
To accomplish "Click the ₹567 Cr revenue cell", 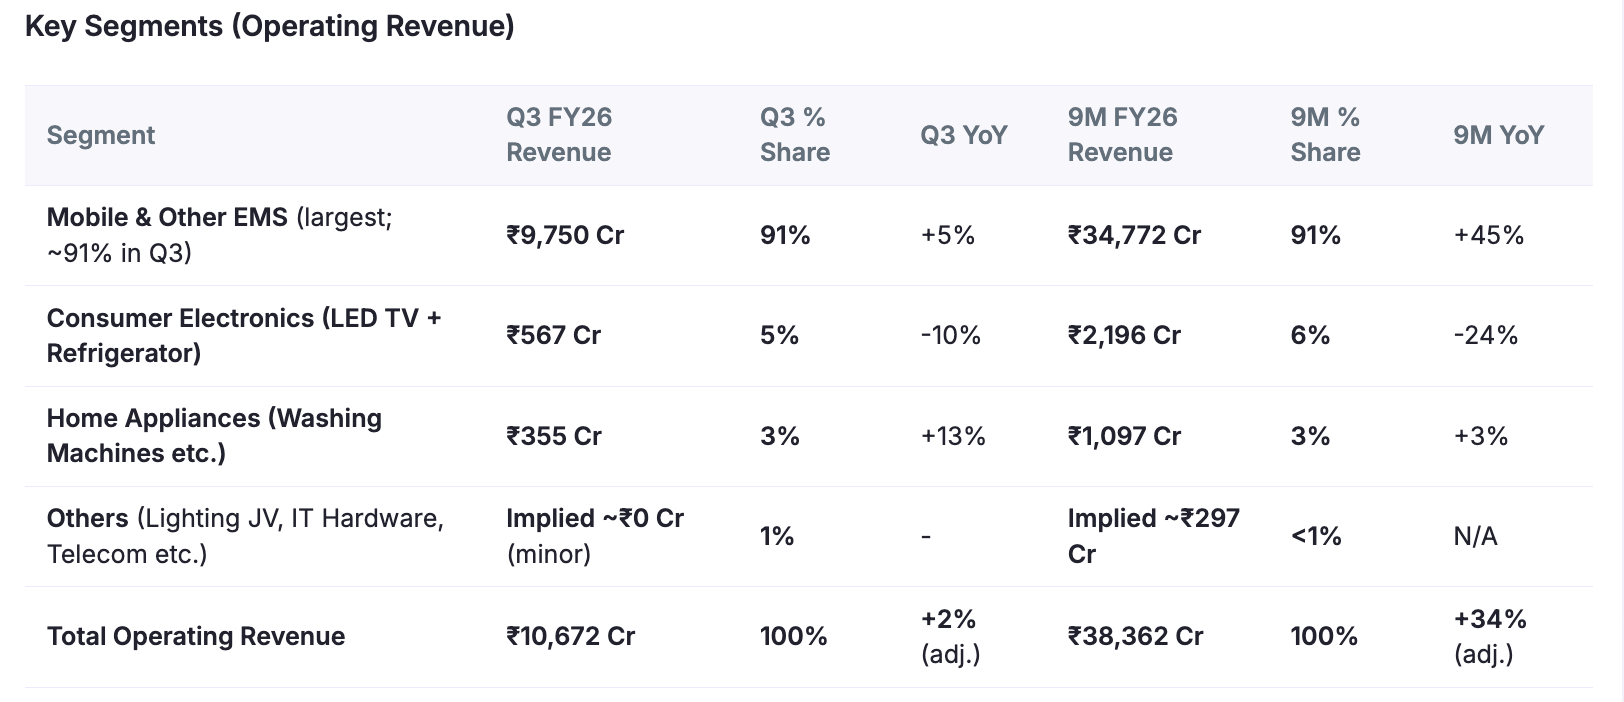I will [x=553, y=335].
